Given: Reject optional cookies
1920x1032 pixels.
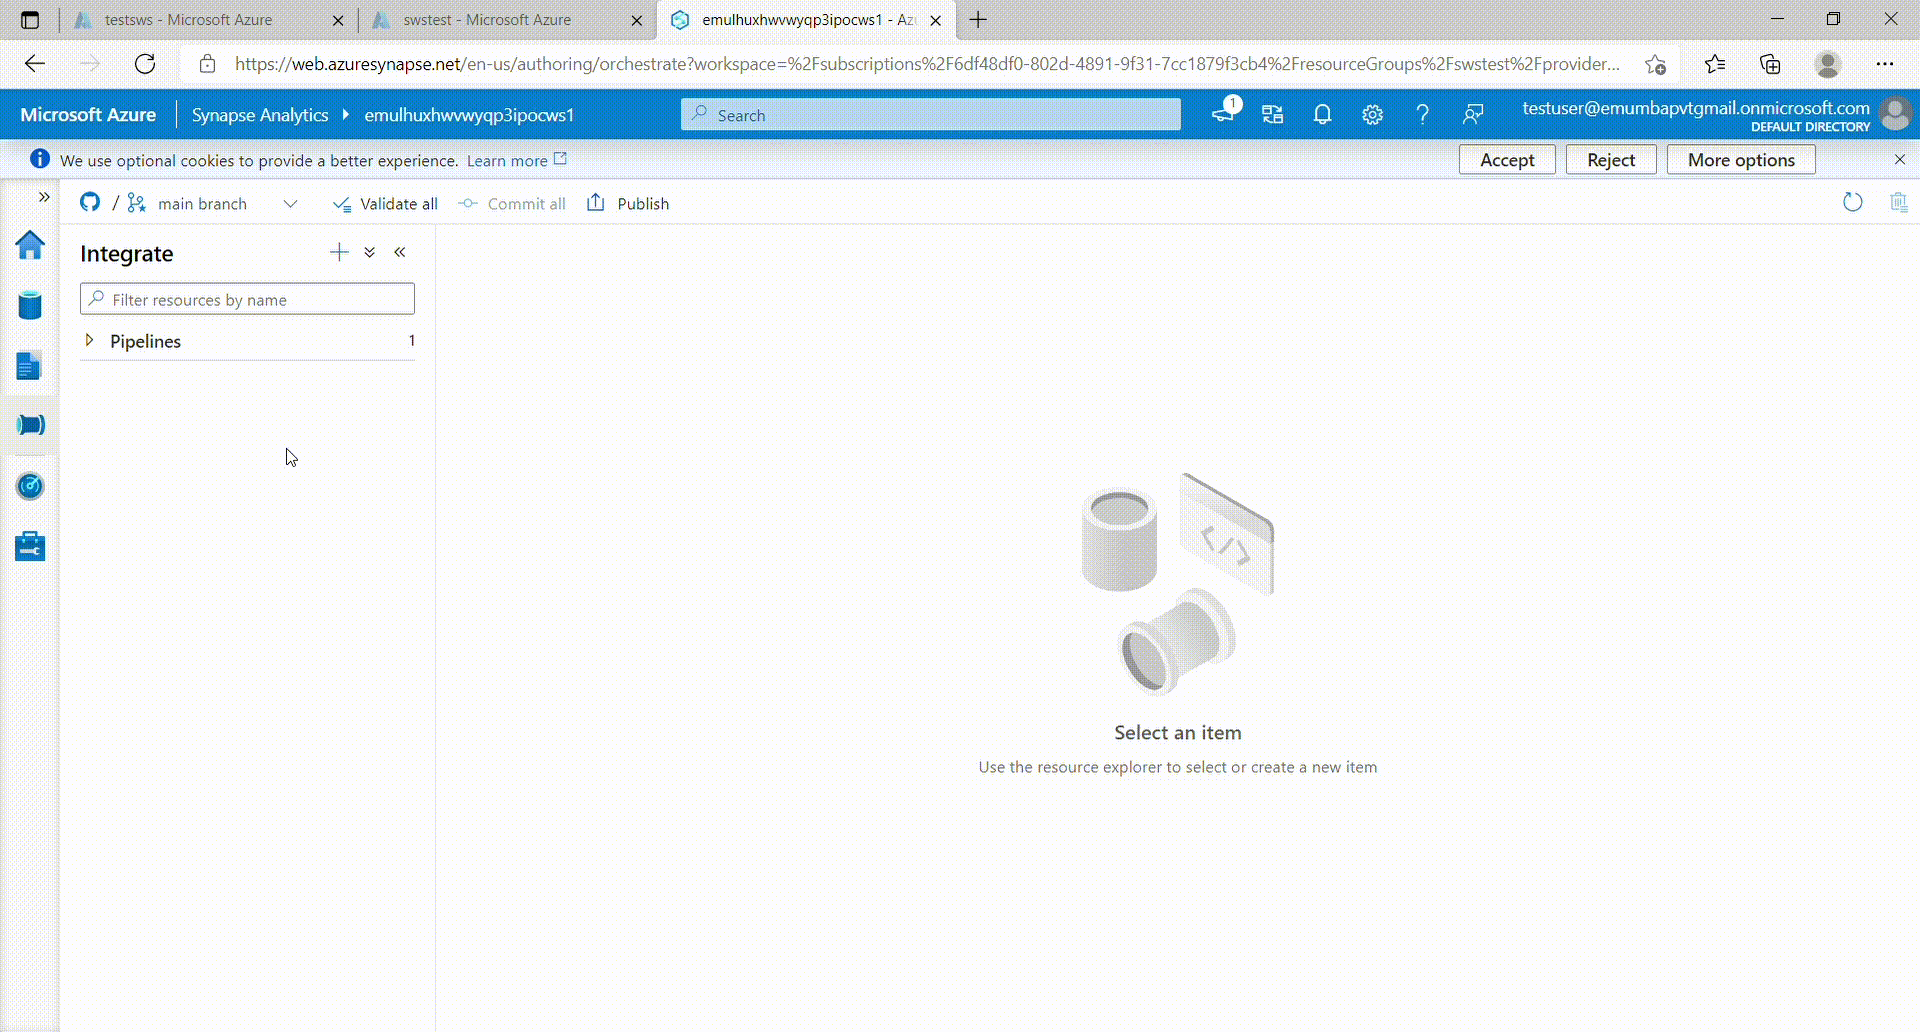Looking at the screenshot, I should (1611, 160).
